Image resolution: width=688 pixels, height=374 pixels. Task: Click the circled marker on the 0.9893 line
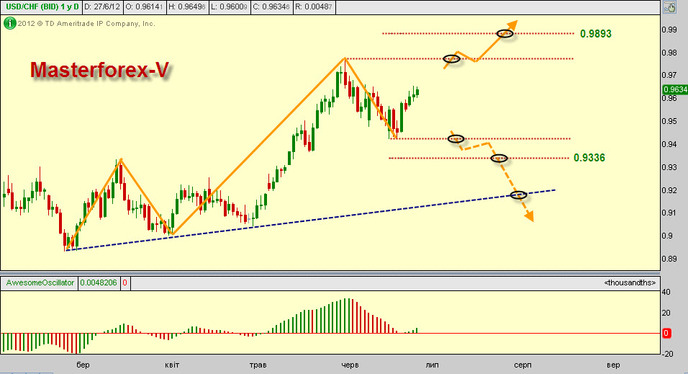click(505, 33)
